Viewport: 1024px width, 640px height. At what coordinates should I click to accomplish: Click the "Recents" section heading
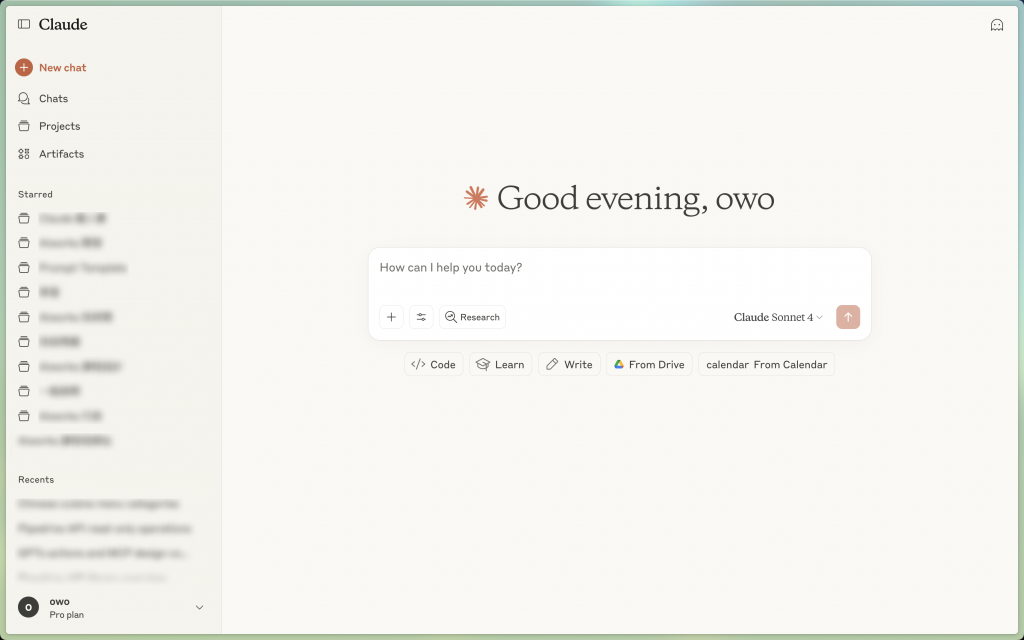(x=36, y=480)
